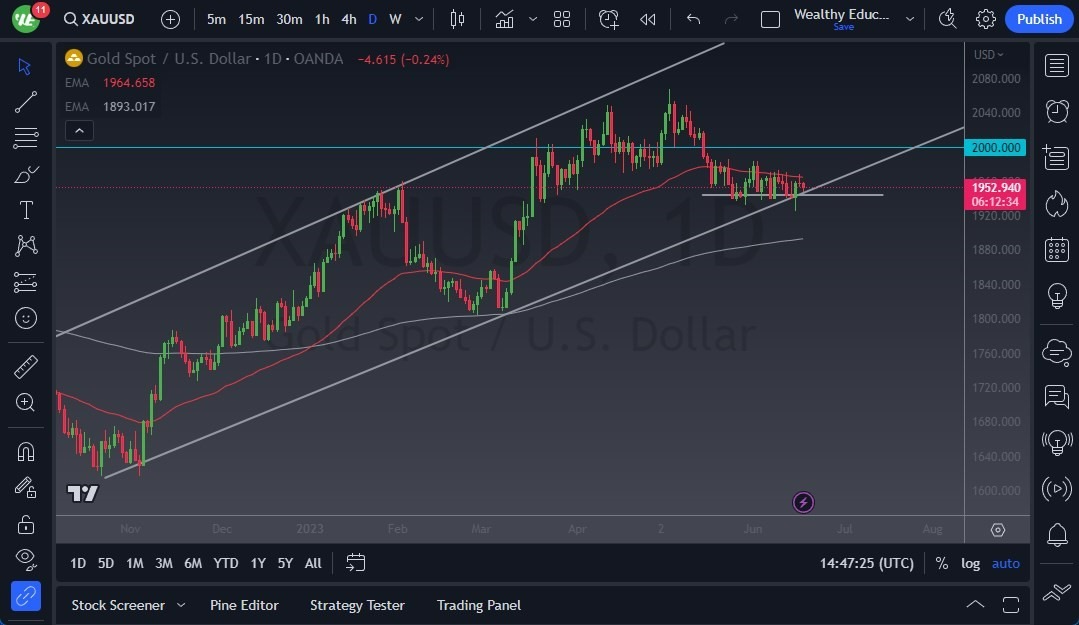Toggle the log scale

(970, 563)
